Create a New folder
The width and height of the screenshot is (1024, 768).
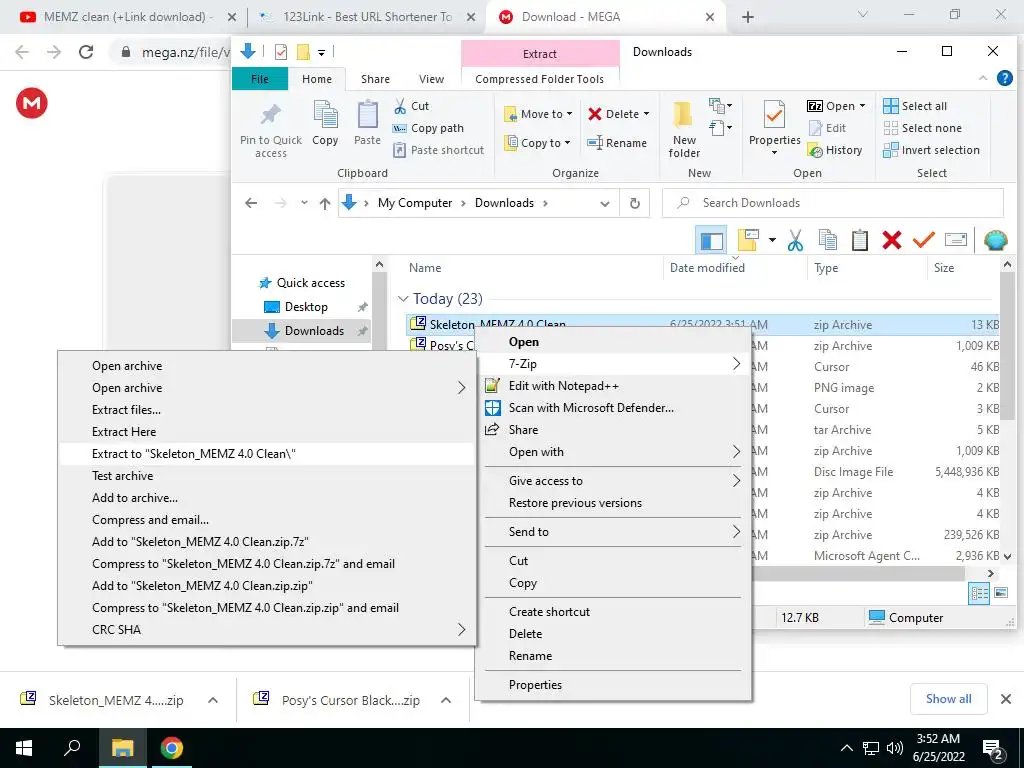[684, 129]
